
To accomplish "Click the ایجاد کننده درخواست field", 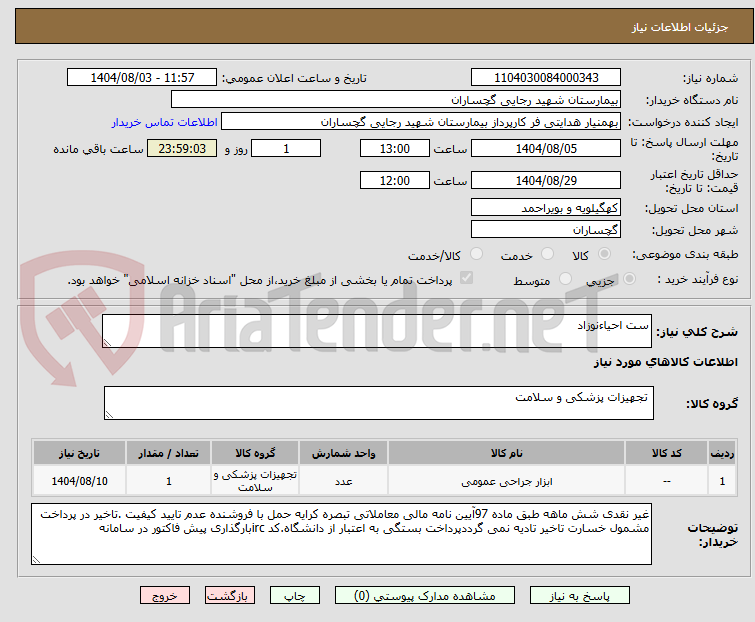I will [x=421, y=122].
